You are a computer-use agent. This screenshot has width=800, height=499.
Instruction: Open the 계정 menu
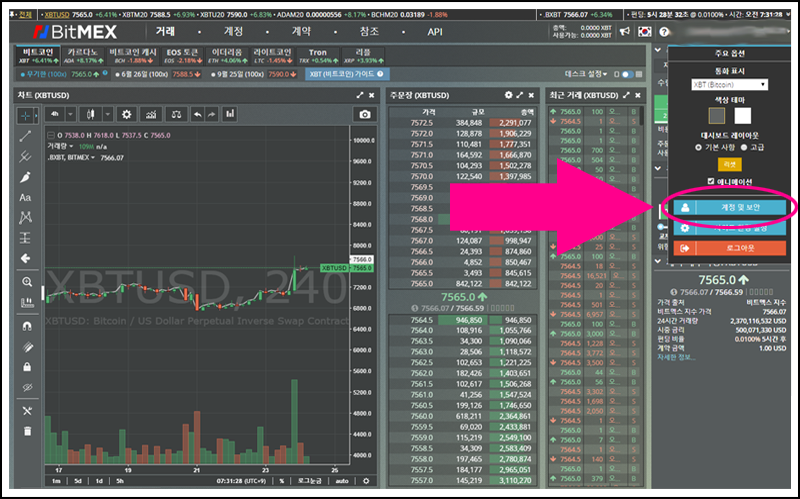coord(233,32)
